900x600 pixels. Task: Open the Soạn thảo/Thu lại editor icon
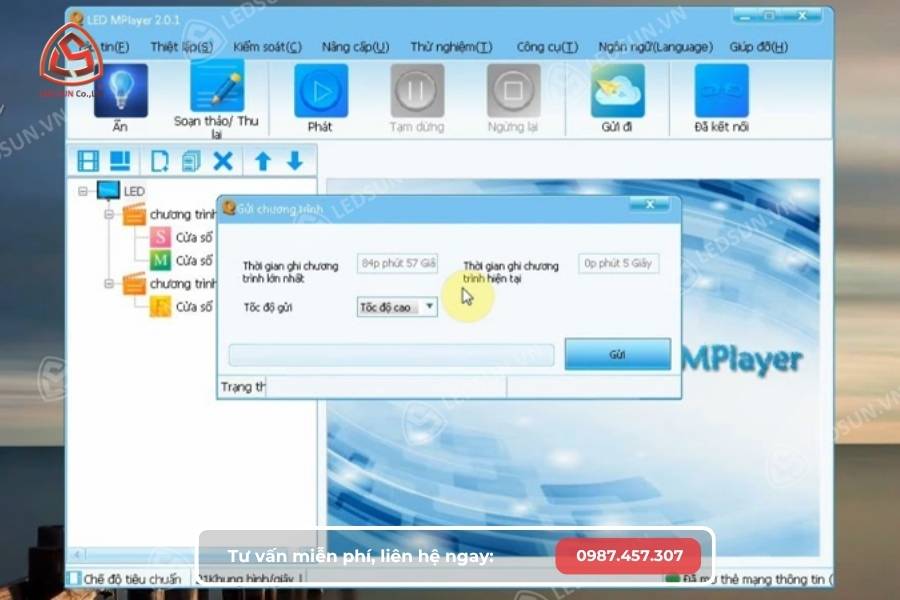(x=219, y=90)
